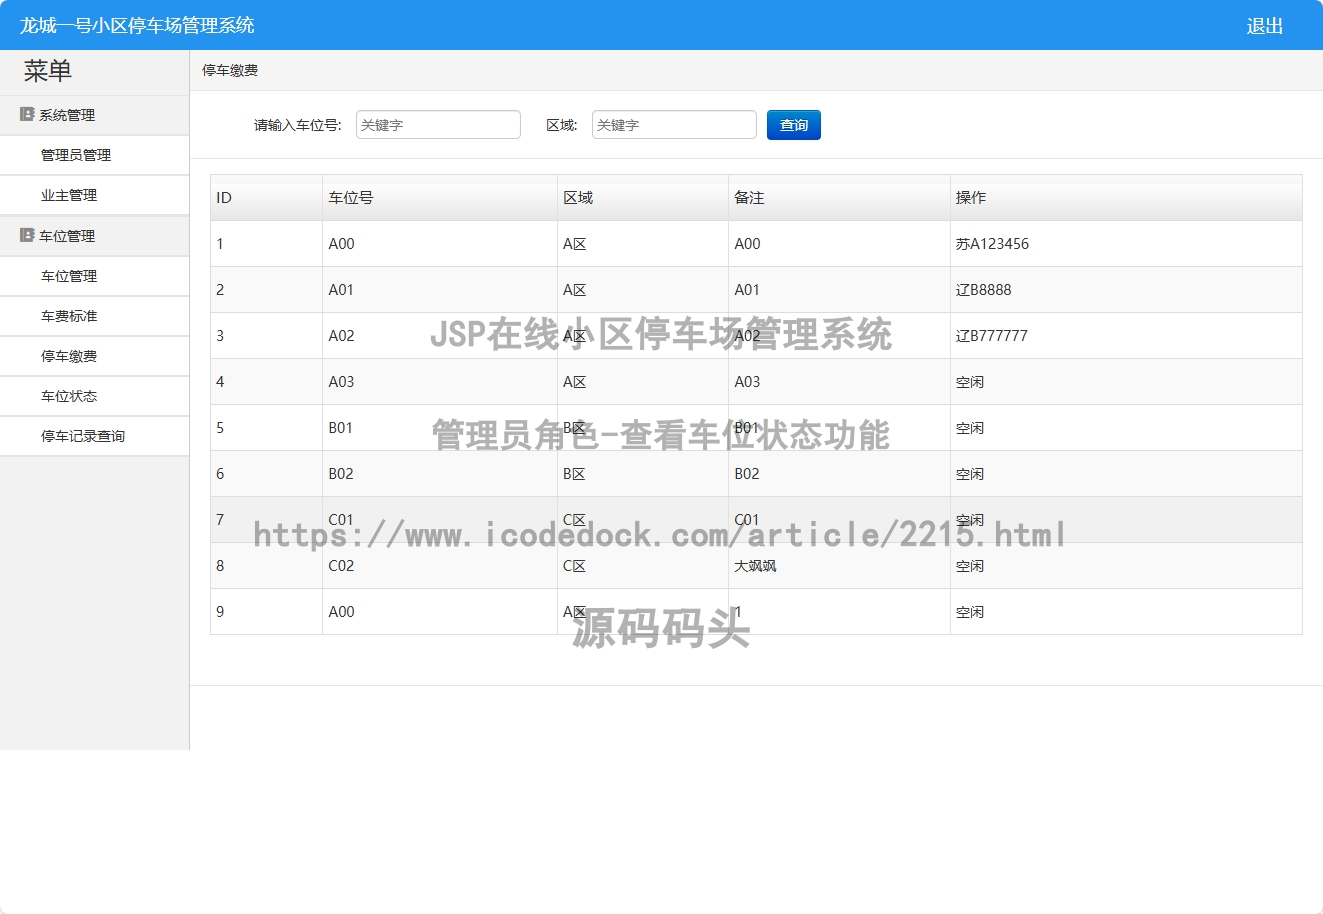Image resolution: width=1323 pixels, height=914 pixels.
Task: Focus the 车位号 keyword input field
Action: 438,125
